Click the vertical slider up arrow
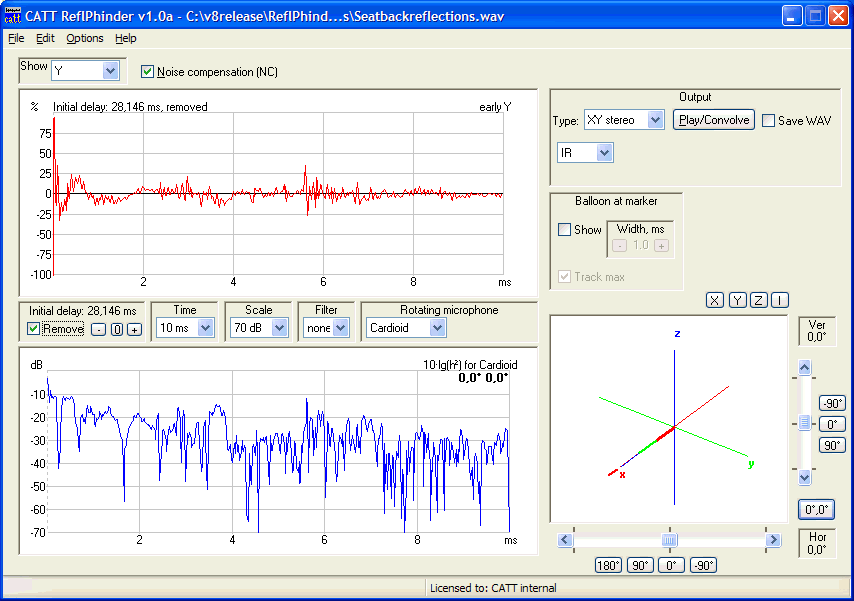 coord(804,369)
